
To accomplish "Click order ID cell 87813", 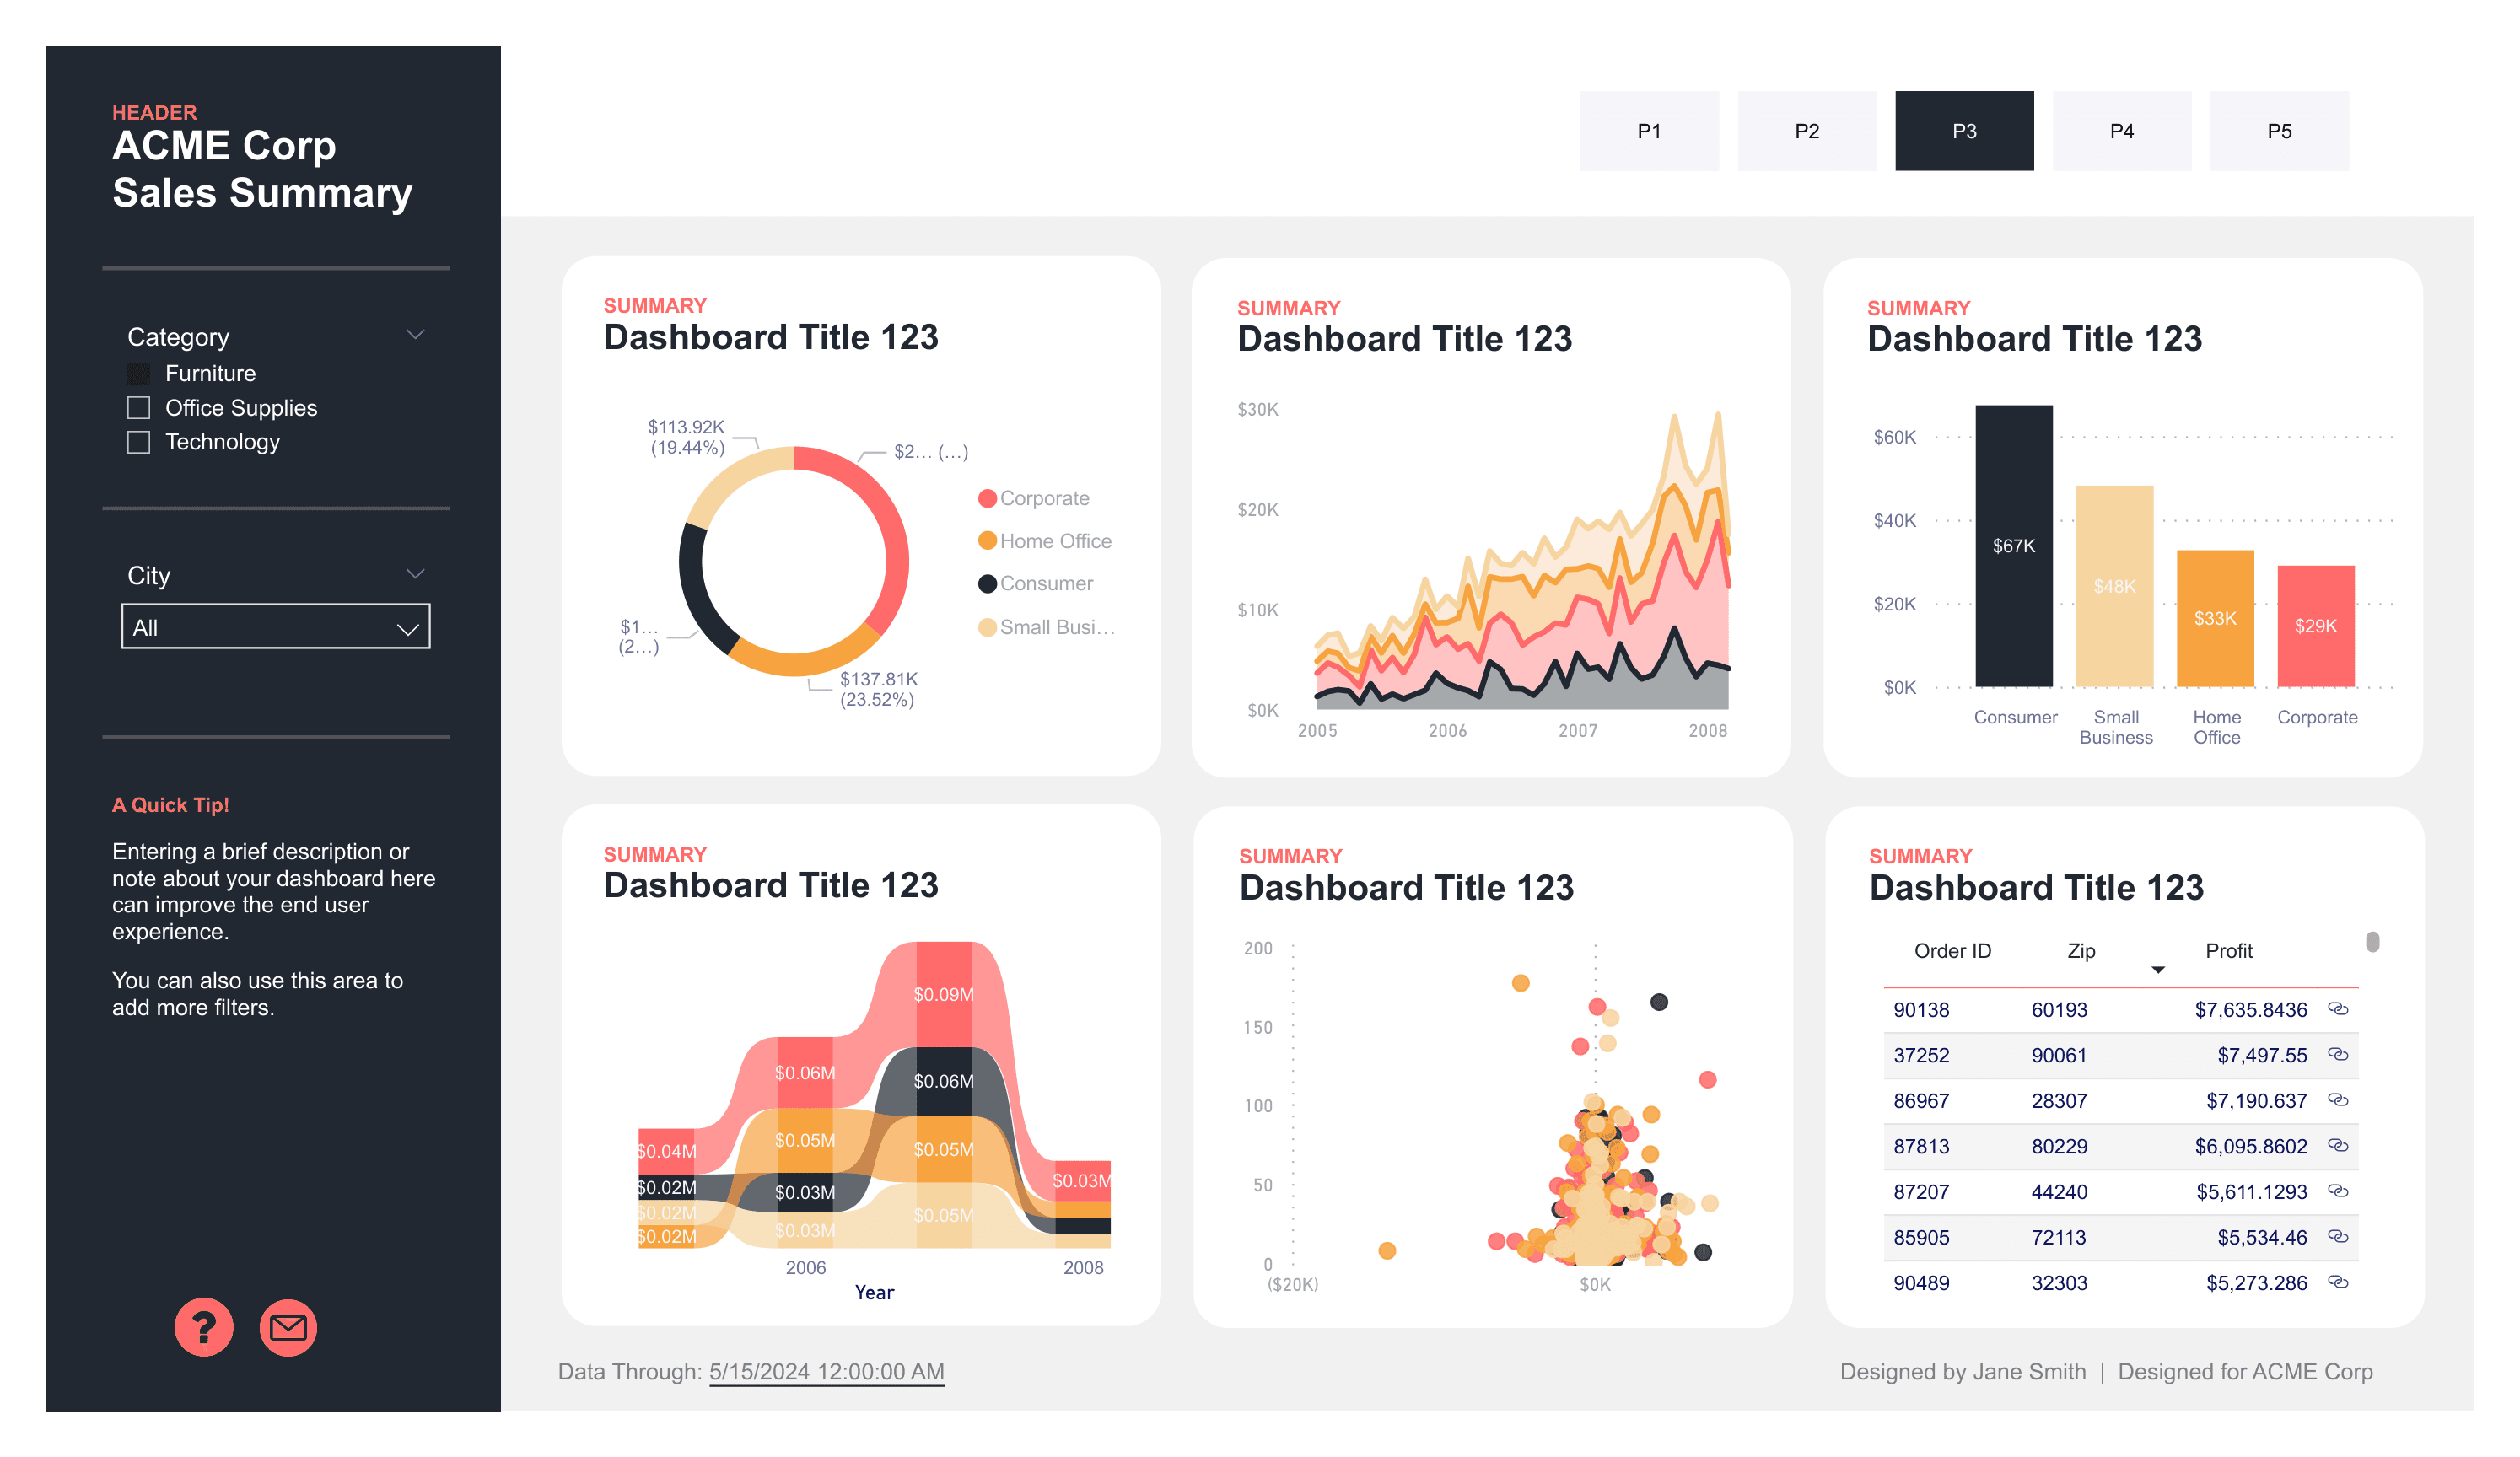I will coord(1921,1146).
